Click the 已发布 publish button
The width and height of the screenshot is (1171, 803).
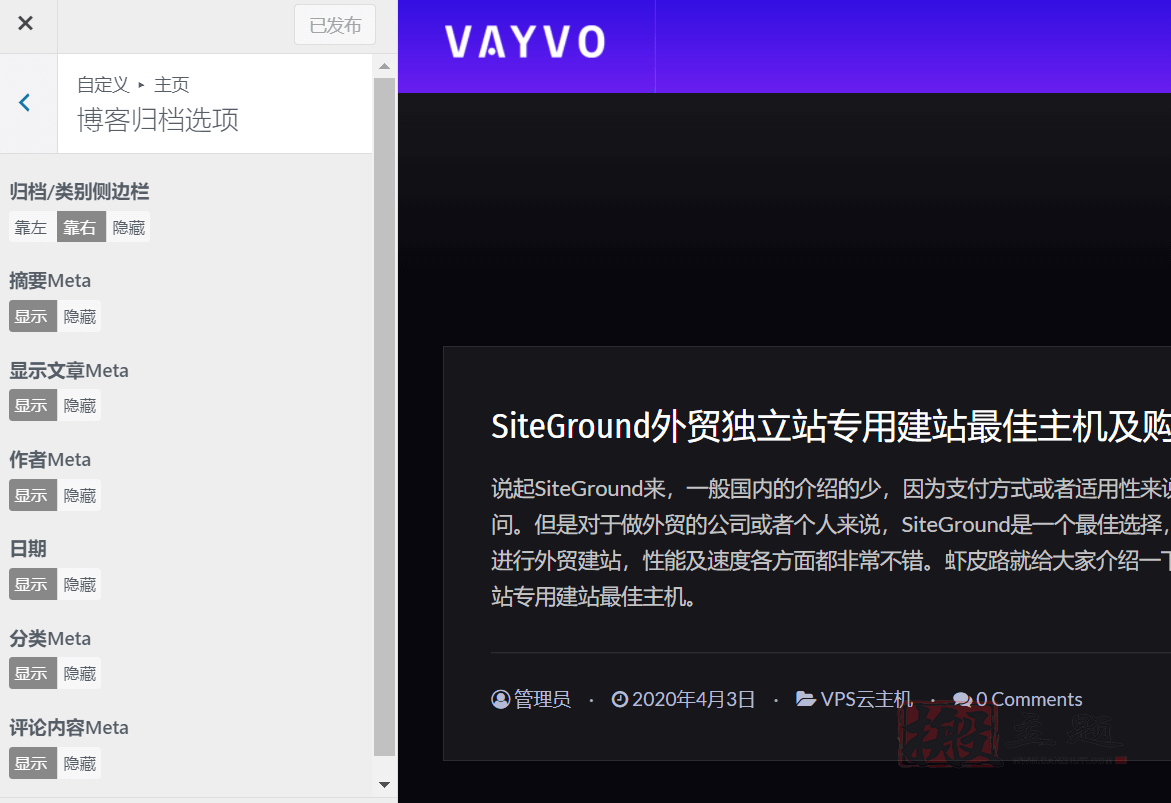(335, 25)
